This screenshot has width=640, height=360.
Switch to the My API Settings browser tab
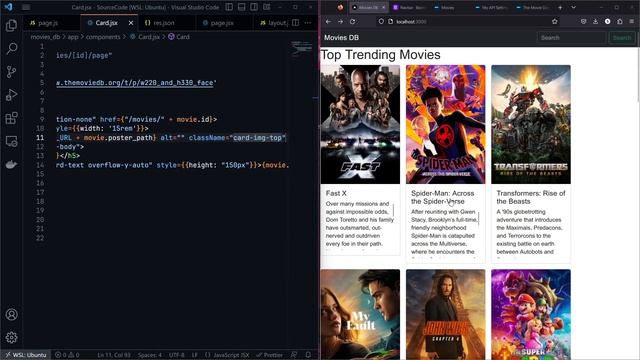pyautogui.click(x=492, y=7)
